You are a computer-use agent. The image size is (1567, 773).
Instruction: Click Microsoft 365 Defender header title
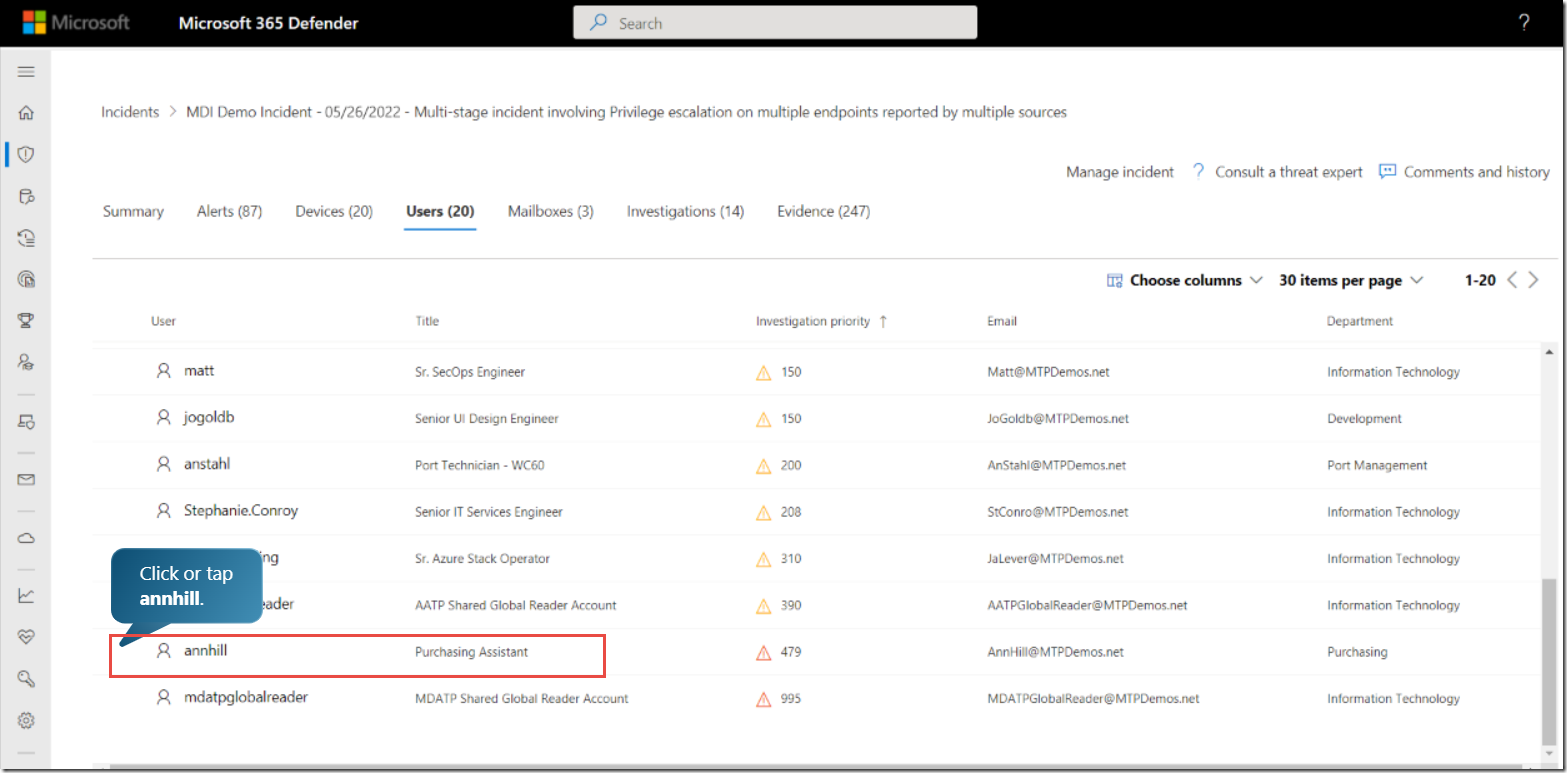point(268,23)
